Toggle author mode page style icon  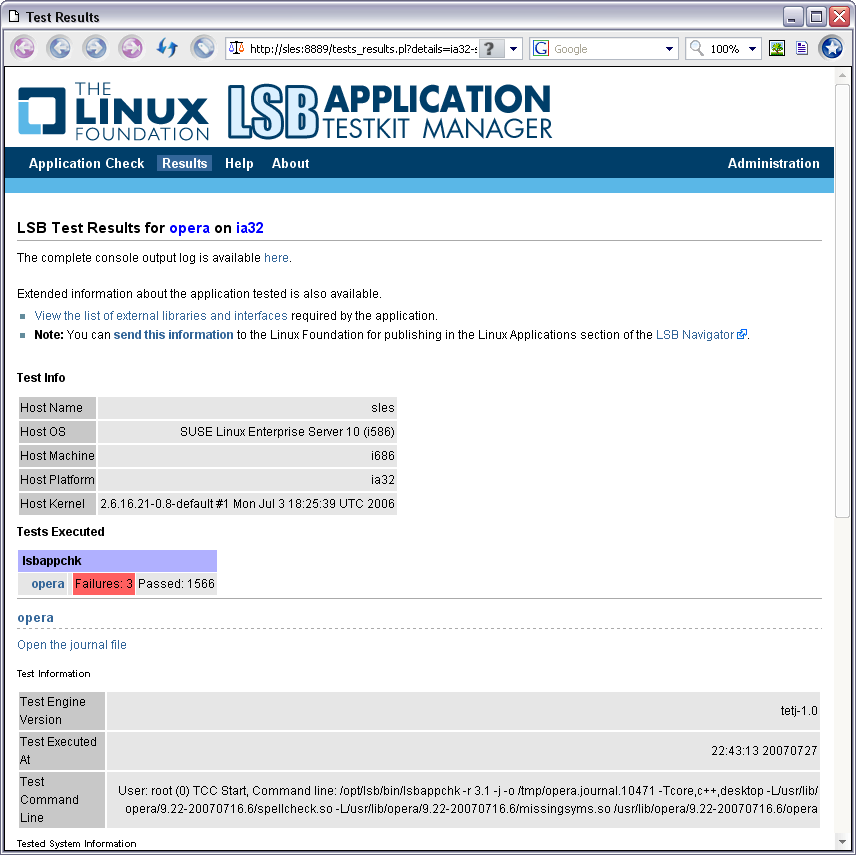[x=801, y=49]
